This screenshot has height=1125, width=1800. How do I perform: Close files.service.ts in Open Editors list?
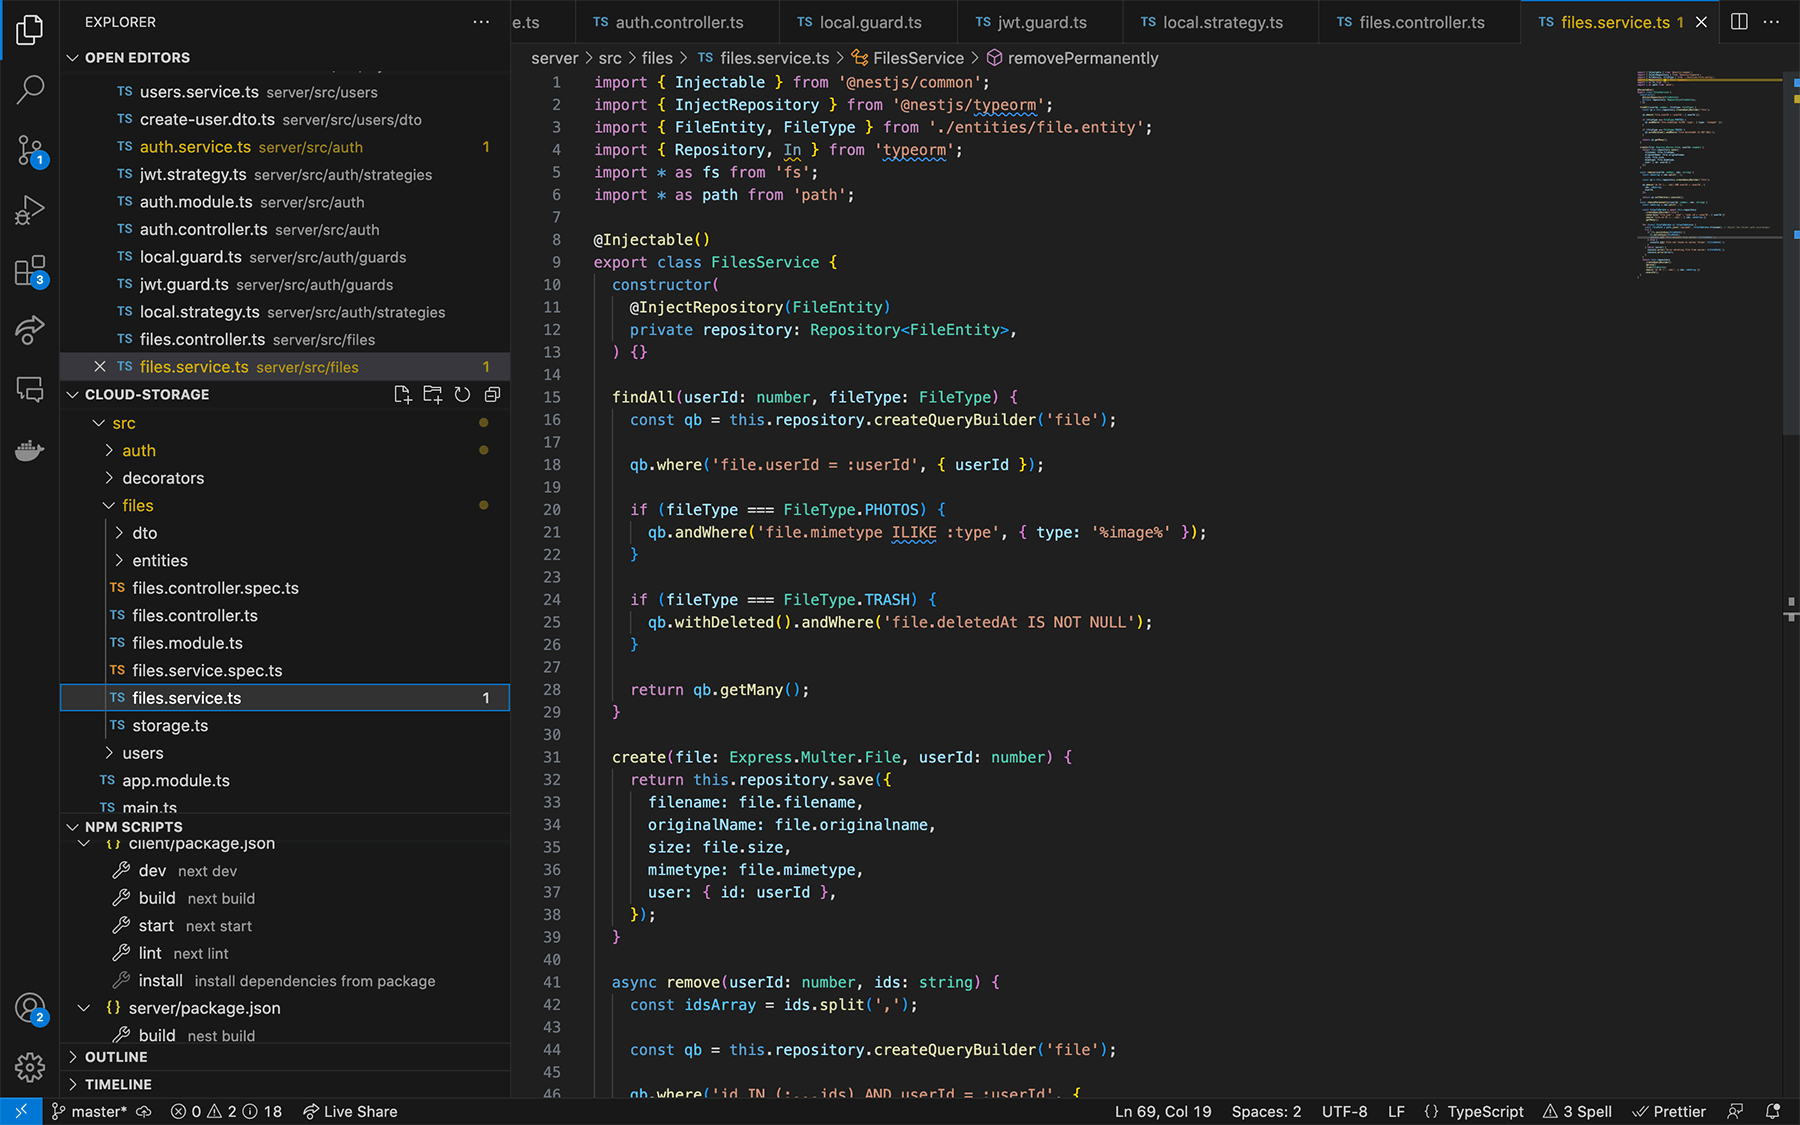[100, 367]
